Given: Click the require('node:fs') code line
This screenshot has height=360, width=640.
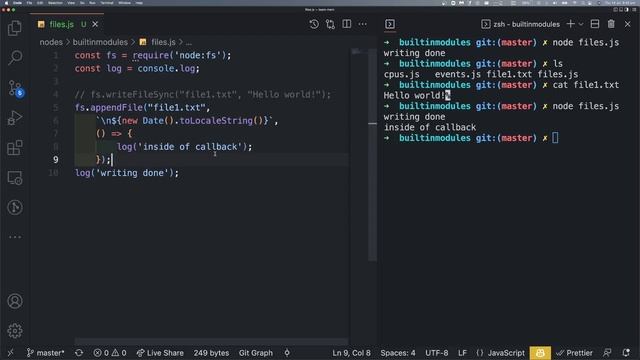Looking at the screenshot, I should [153, 55].
